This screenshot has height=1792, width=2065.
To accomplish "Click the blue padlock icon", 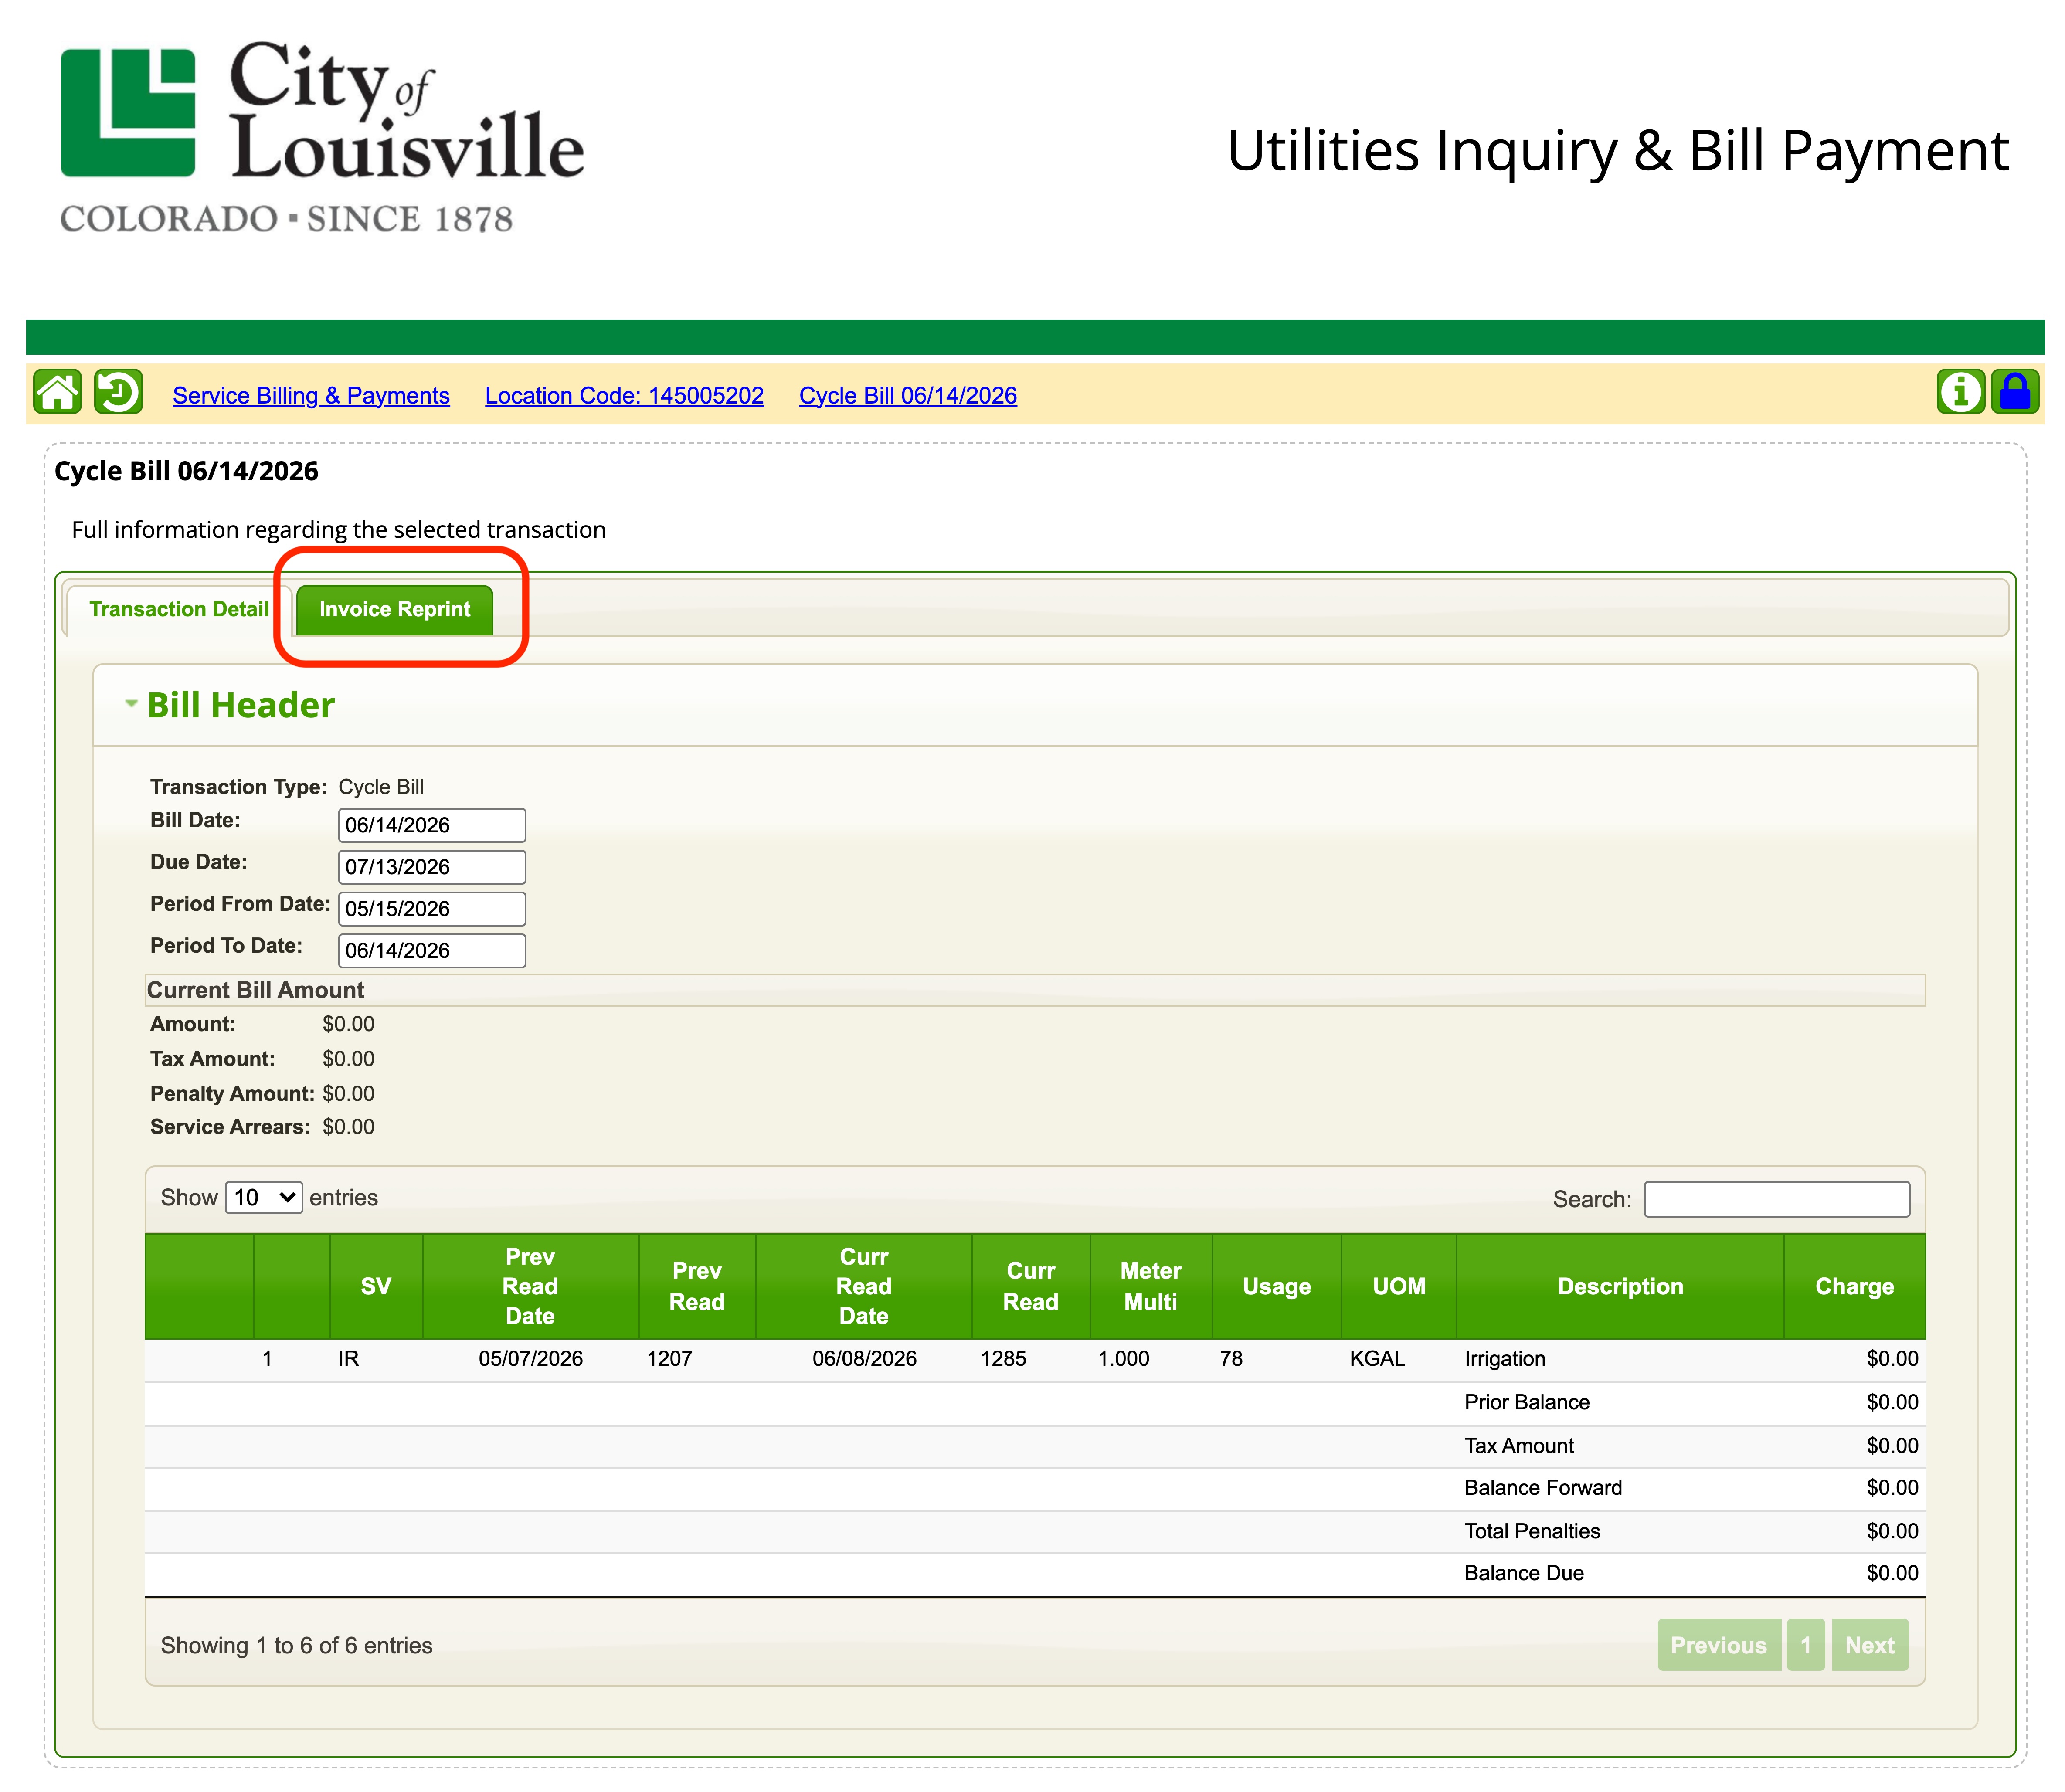I will tap(2014, 392).
